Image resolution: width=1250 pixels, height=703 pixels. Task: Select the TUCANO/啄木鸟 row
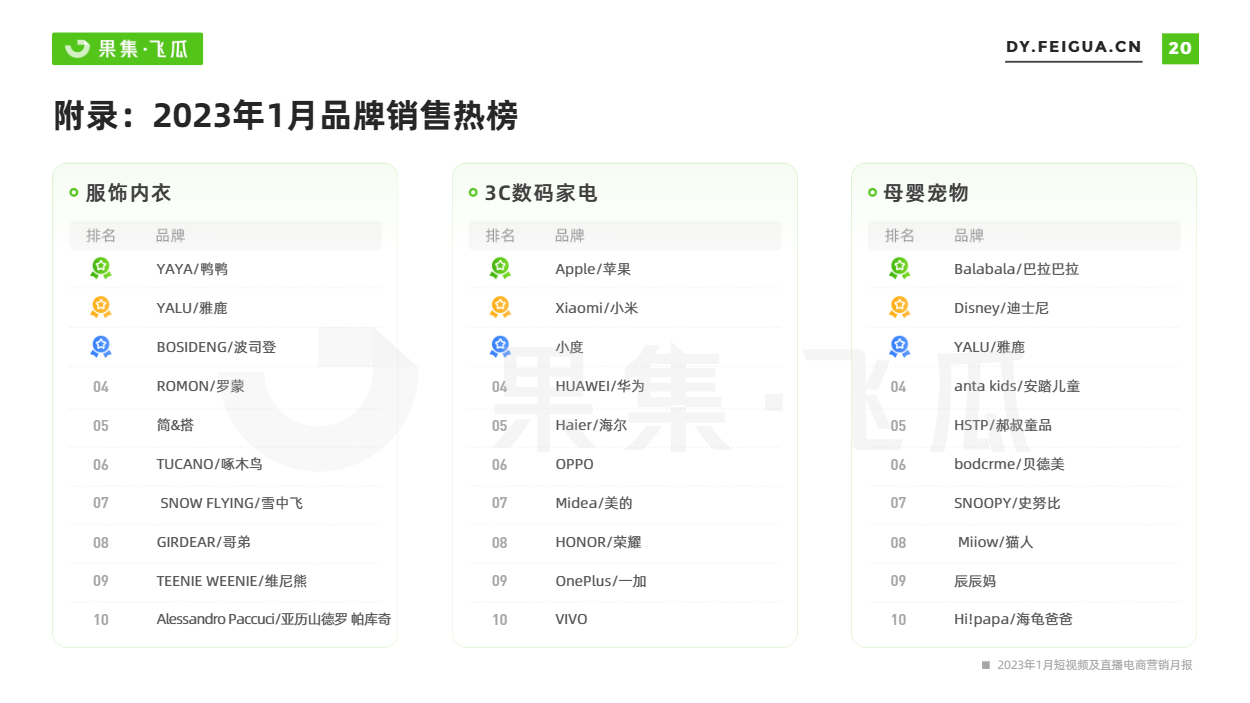226,464
